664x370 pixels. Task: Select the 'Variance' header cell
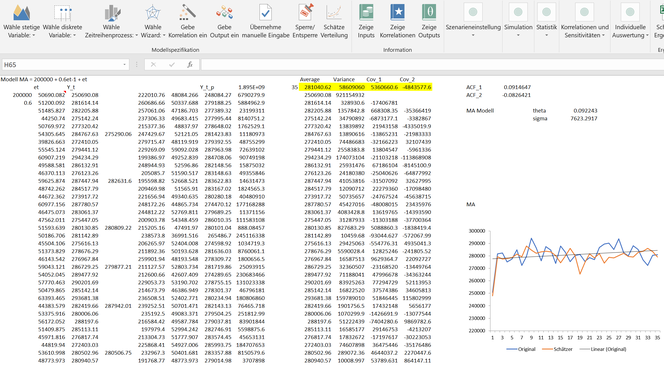(x=343, y=79)
